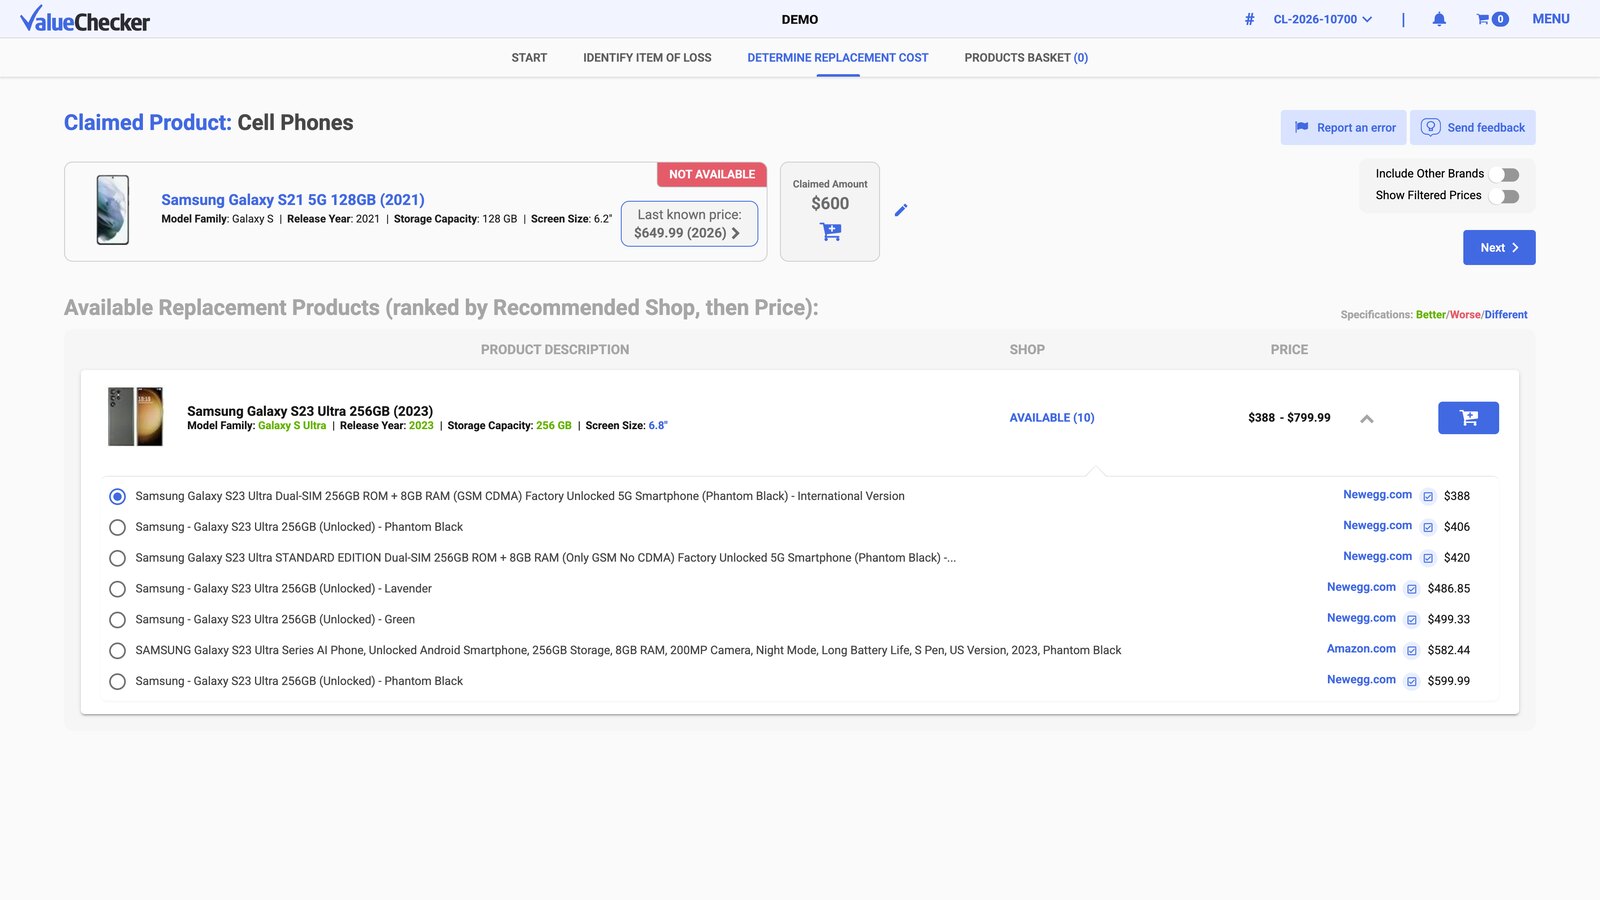Toggle Show Filtered Prices switch
Screen dimensions: 1600x900
pos(1504,197)
